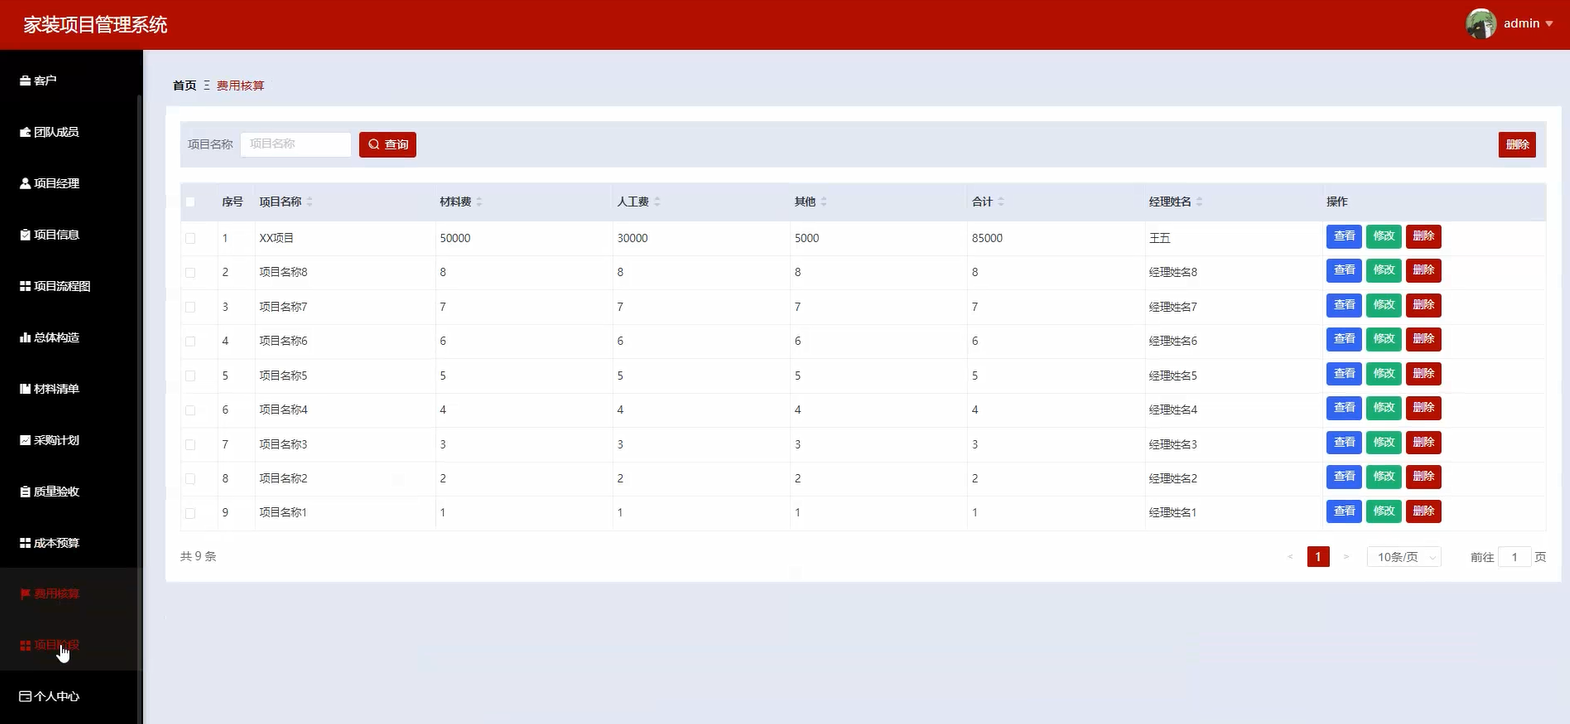1570x724 pixels.
Task: Go to previous page arrow
Action: 1290,557
